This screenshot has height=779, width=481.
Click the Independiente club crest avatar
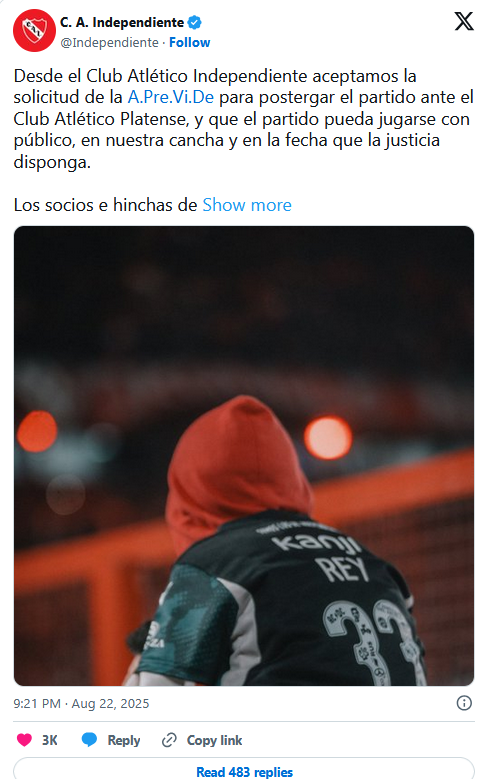tap(34, 30)
